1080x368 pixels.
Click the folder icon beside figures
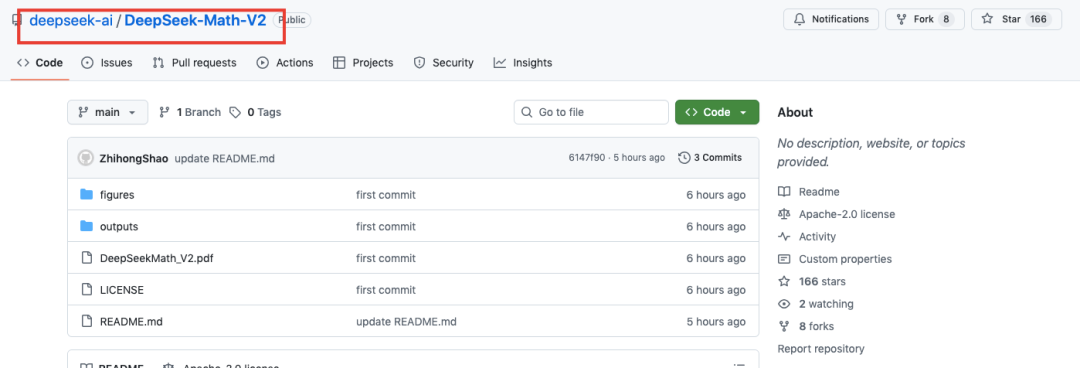[x=86, y=195]
